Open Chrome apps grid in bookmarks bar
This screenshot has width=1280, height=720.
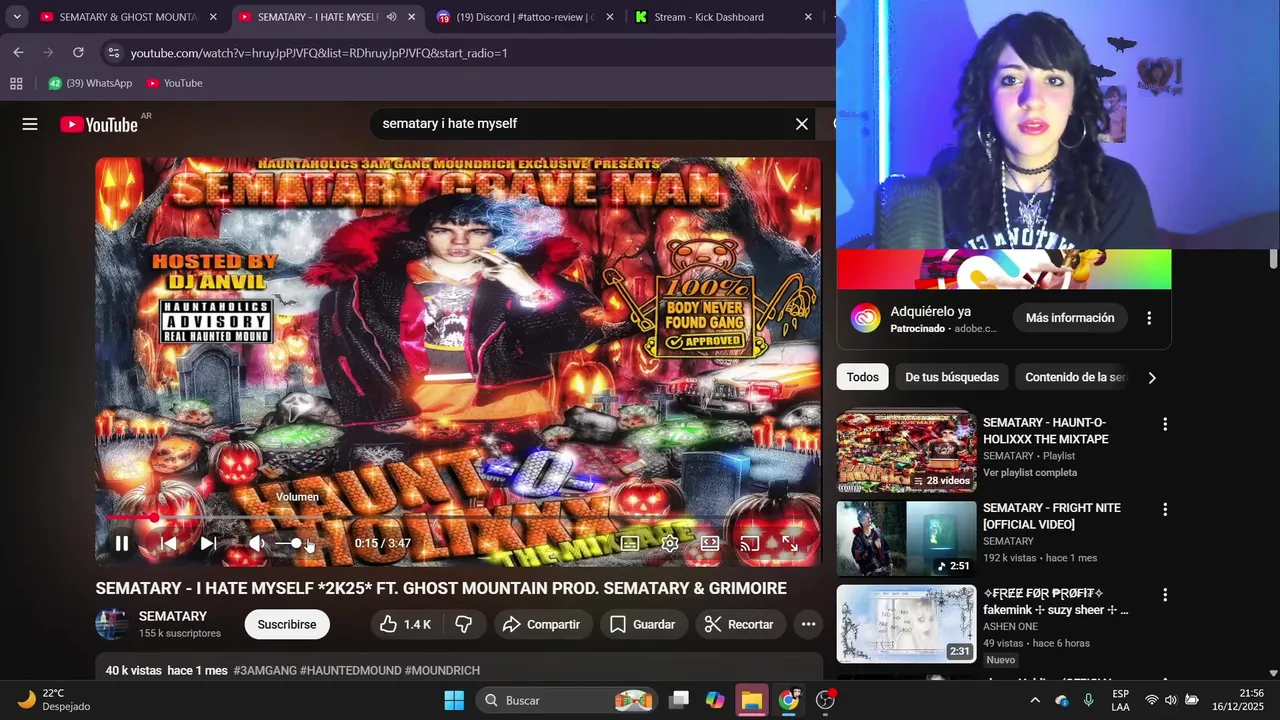coord(16,83)
